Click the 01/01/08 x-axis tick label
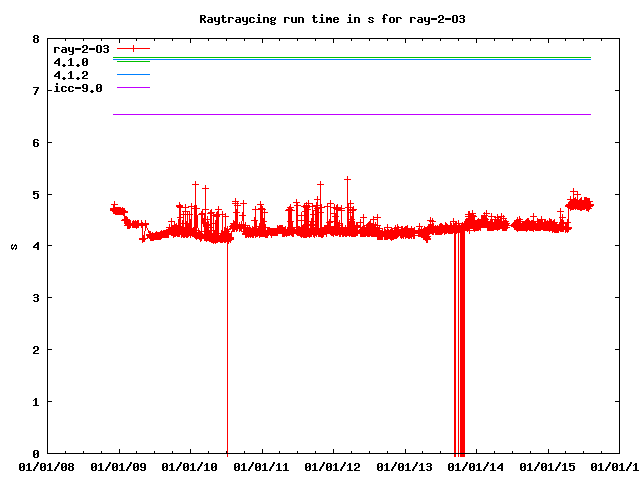Viewport: 640px width, 480px height. tap(47, 466)
